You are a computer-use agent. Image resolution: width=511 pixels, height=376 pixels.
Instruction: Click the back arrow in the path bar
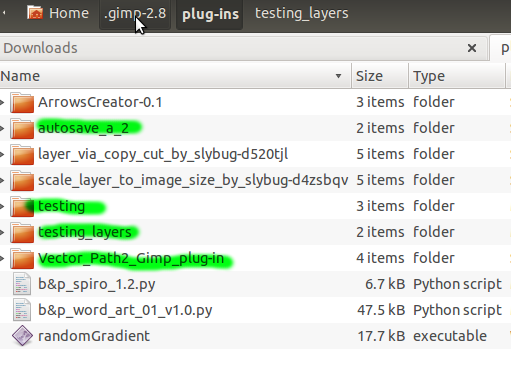pos(4,13)
